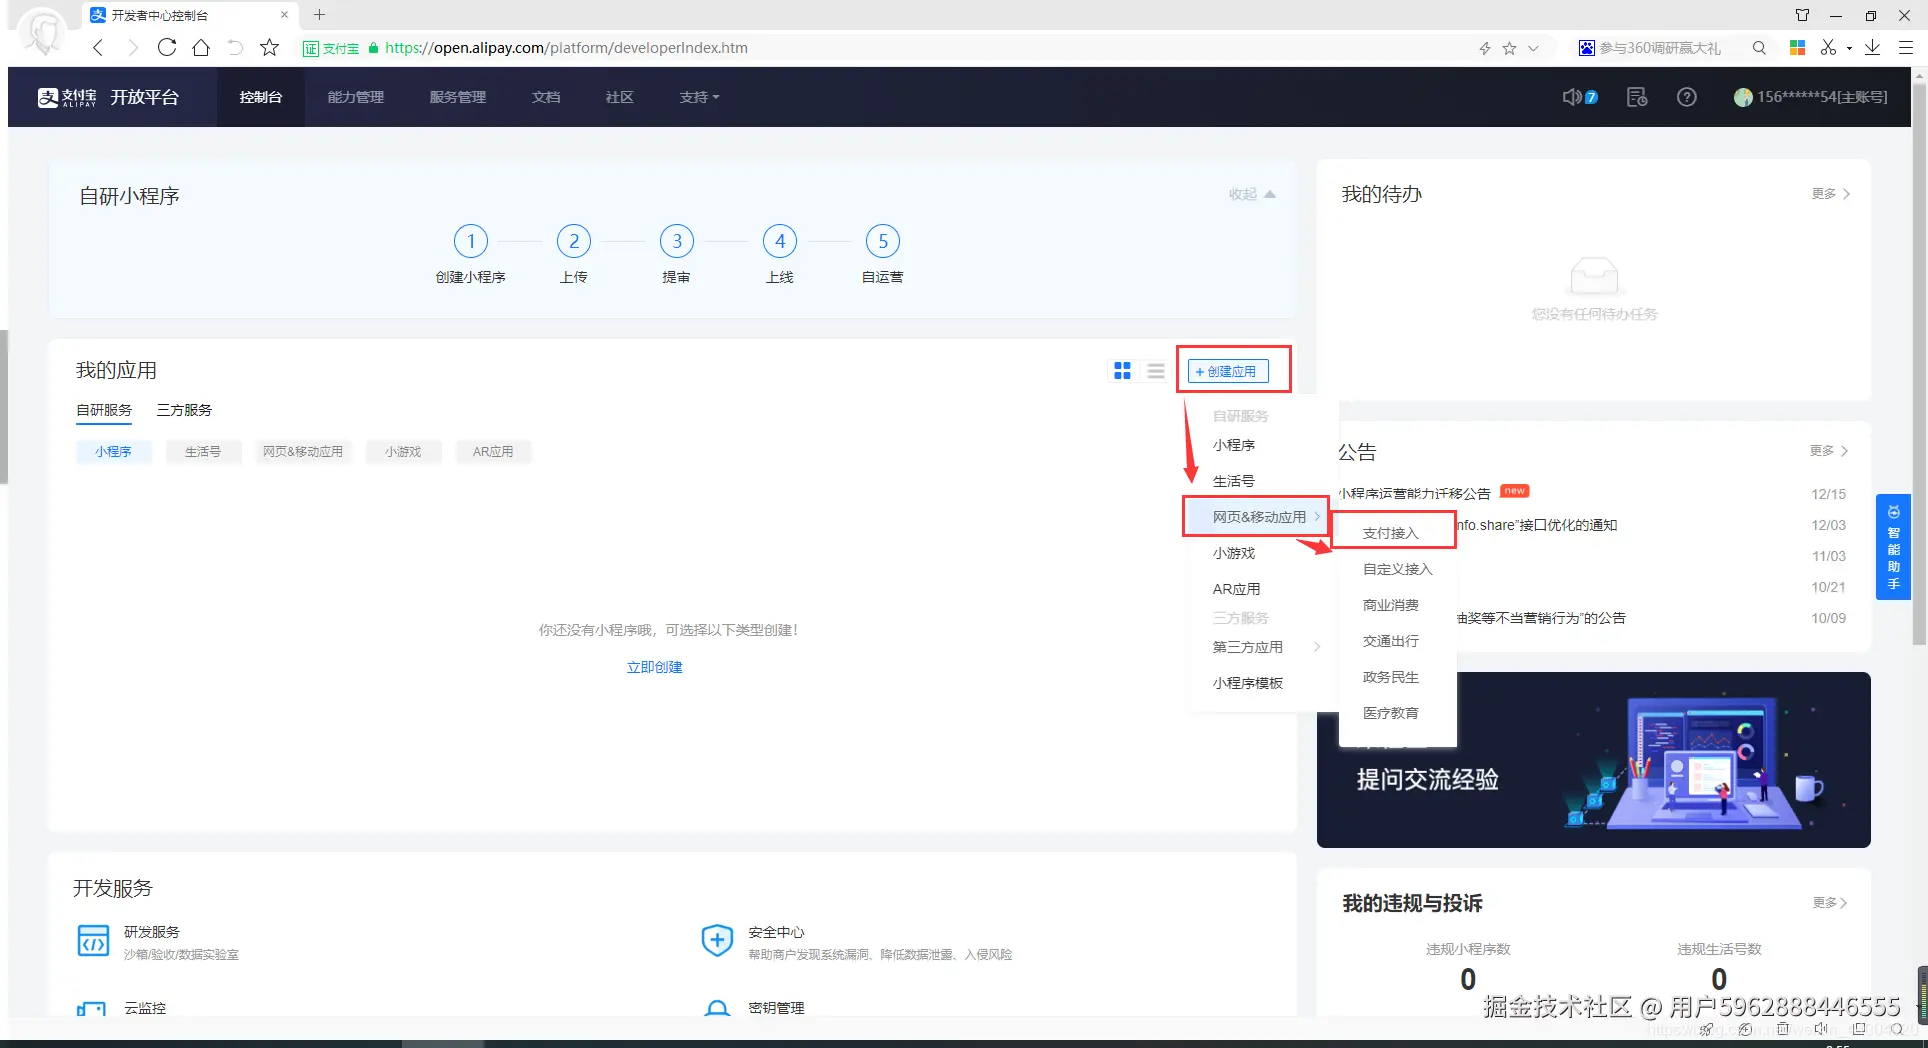This screenshot has height=1048, width=1928.
Task: Open the 小程序运营能力迁移公告 announcement
Action: coord(1414,494)
